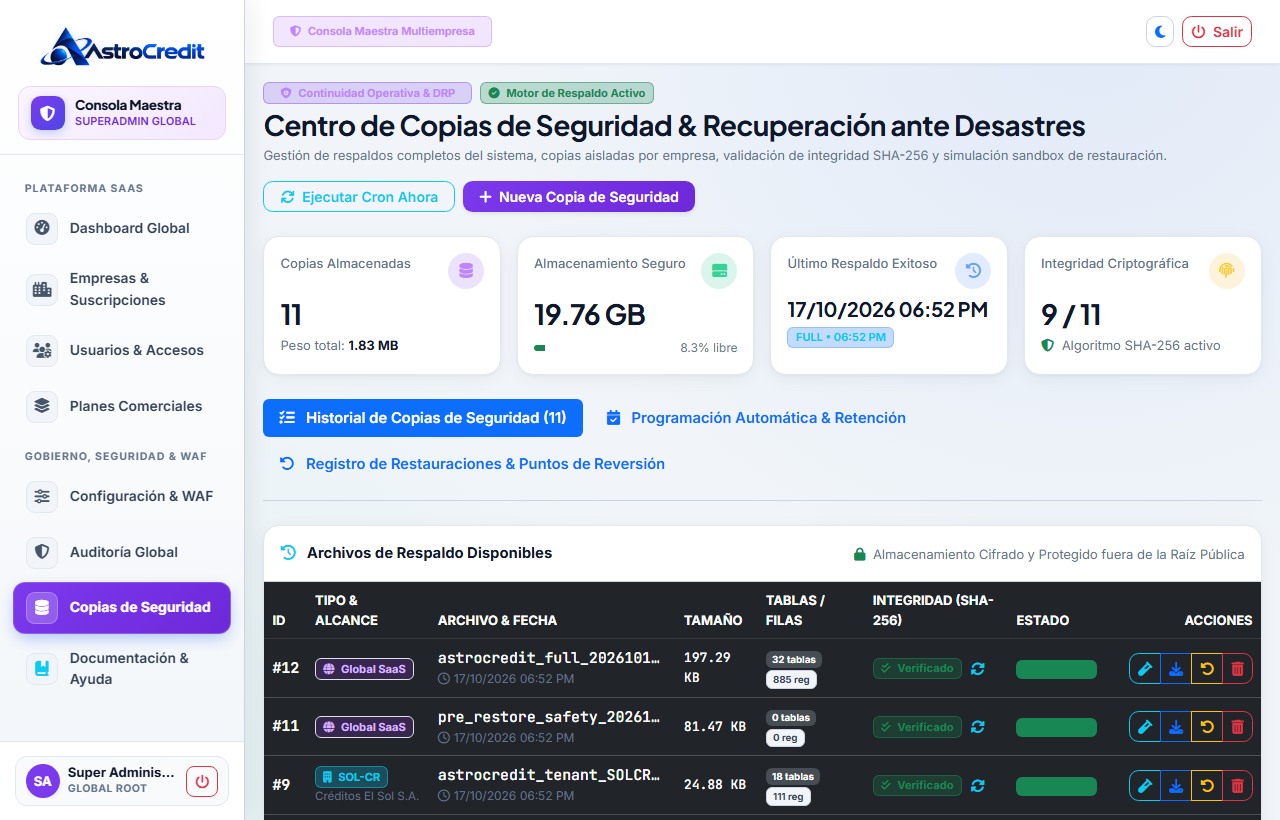Screen dimensions: 1280x820
Task: Click the 19.76 GB storage value
Action: pos(590,314)
